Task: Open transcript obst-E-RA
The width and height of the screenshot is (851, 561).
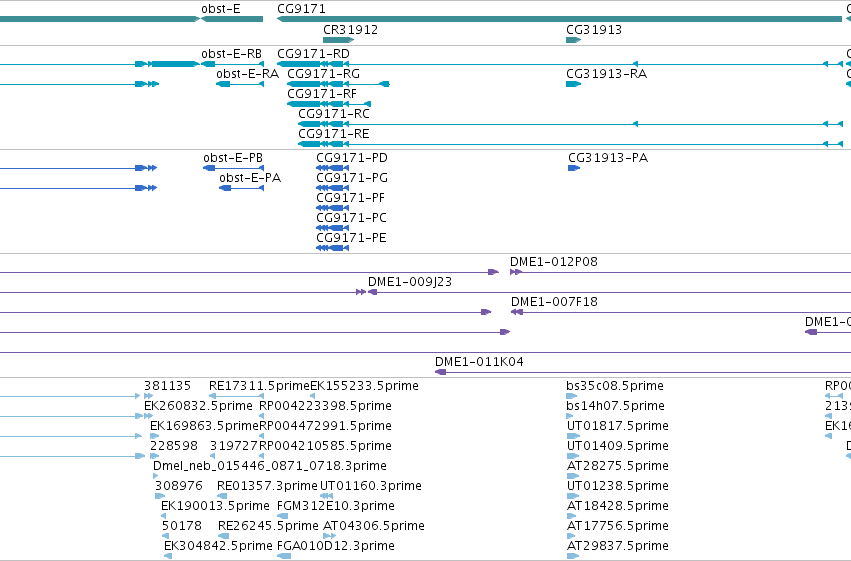Action: pyautogui.click(x=247, y=74)
